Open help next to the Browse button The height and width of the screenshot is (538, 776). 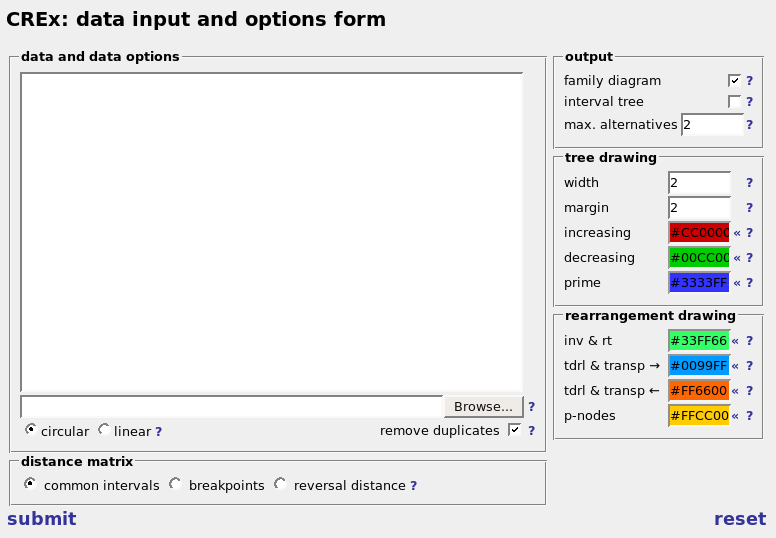[x=531, y=406]
